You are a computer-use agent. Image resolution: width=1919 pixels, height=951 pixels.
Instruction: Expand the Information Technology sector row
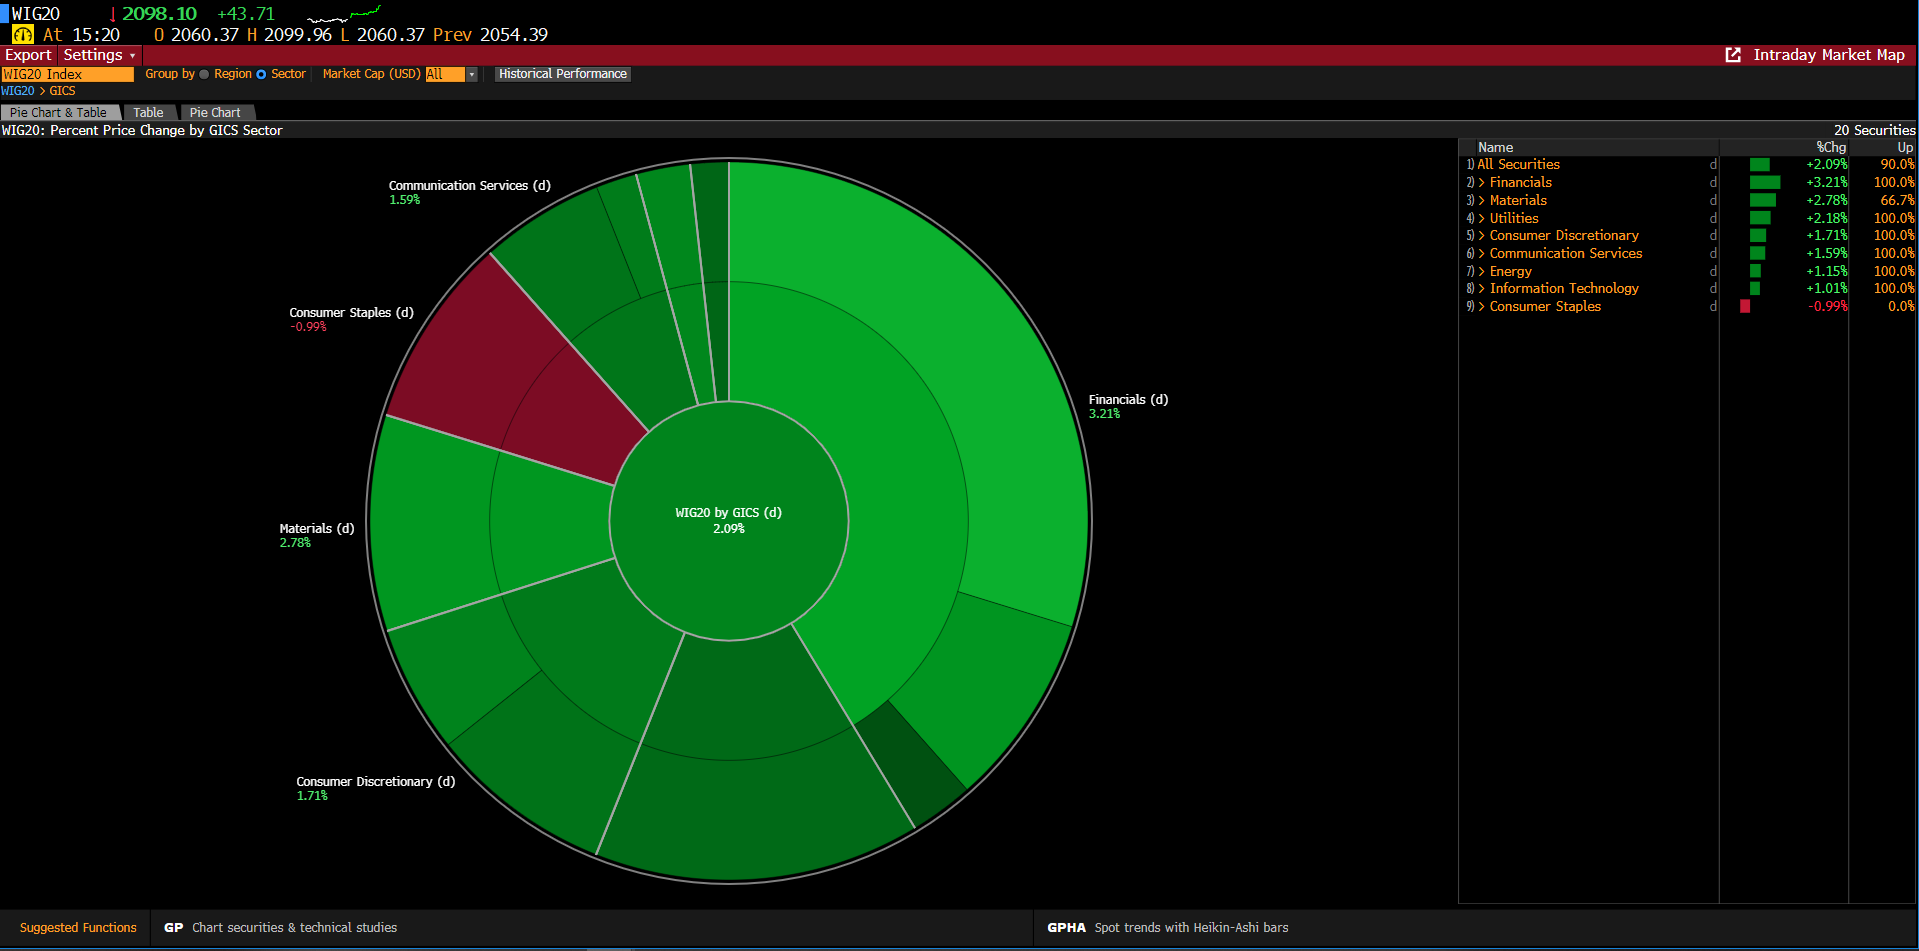[1563, 289]
